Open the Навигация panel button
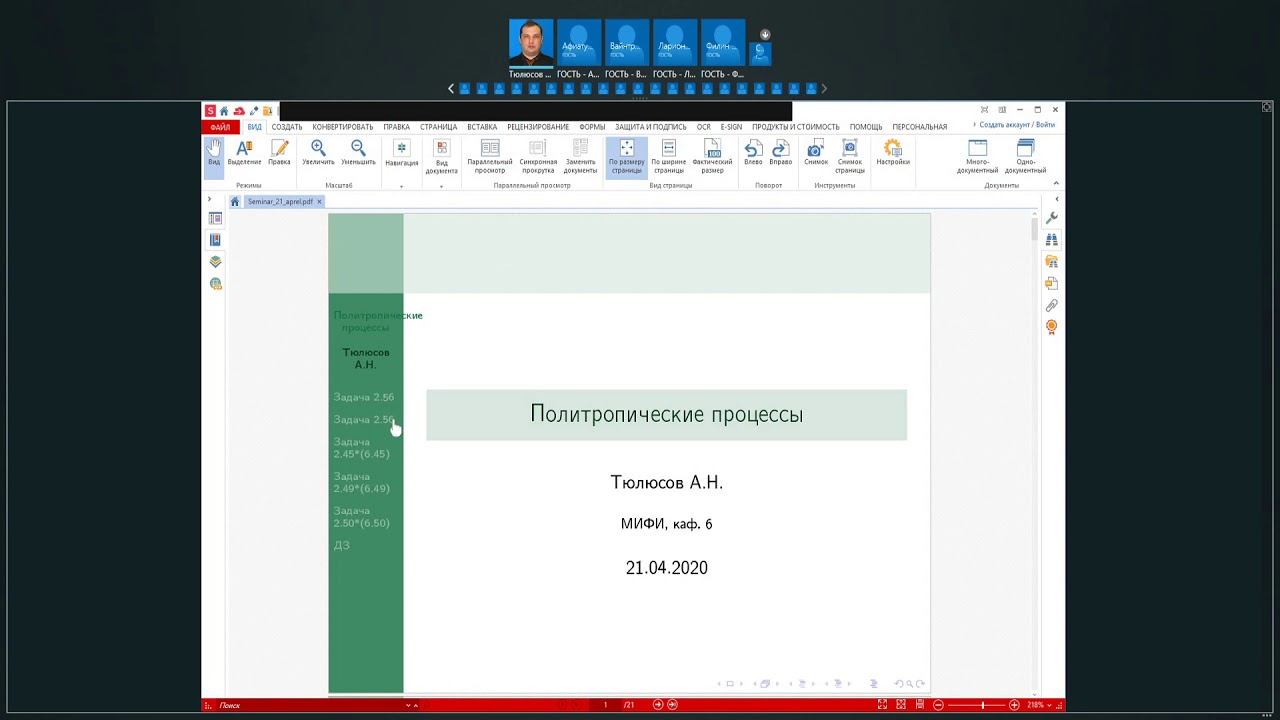 coord(401,153)
